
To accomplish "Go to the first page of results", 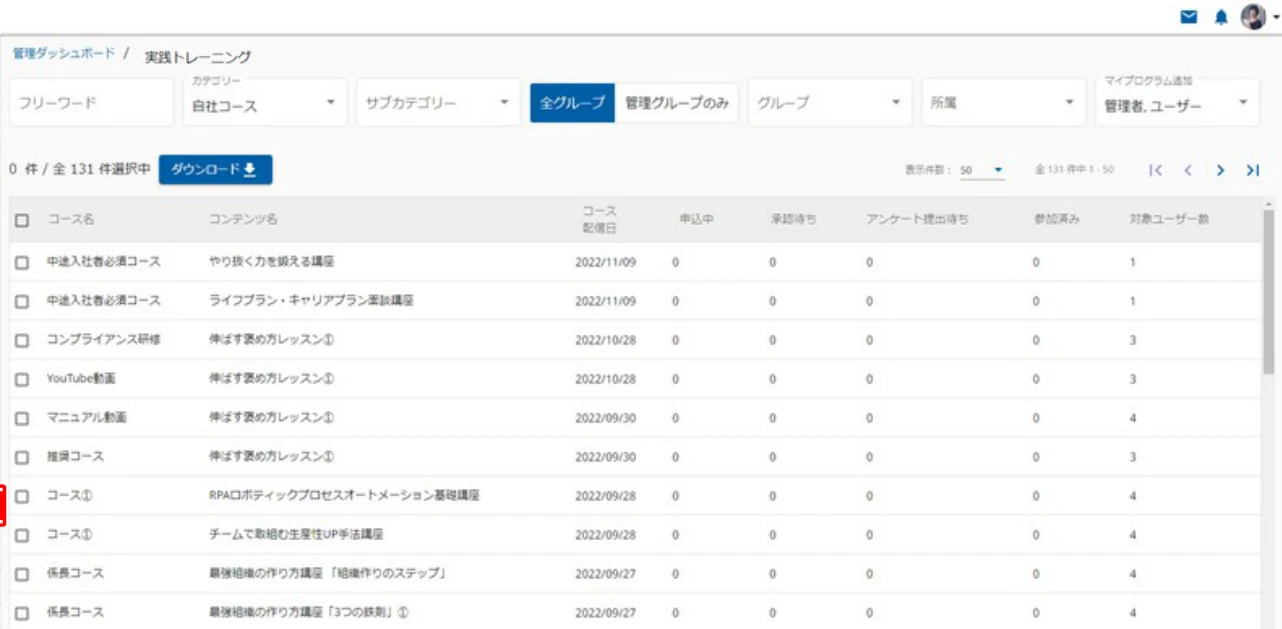I will pyautogui.click(x=1157, y=170).
